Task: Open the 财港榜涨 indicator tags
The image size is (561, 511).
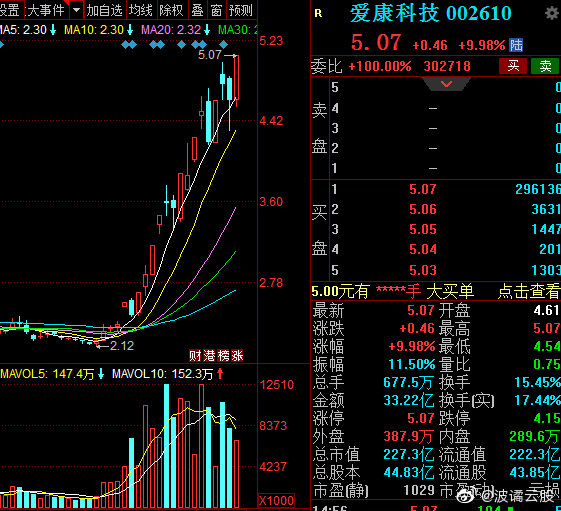Action: 216,355
